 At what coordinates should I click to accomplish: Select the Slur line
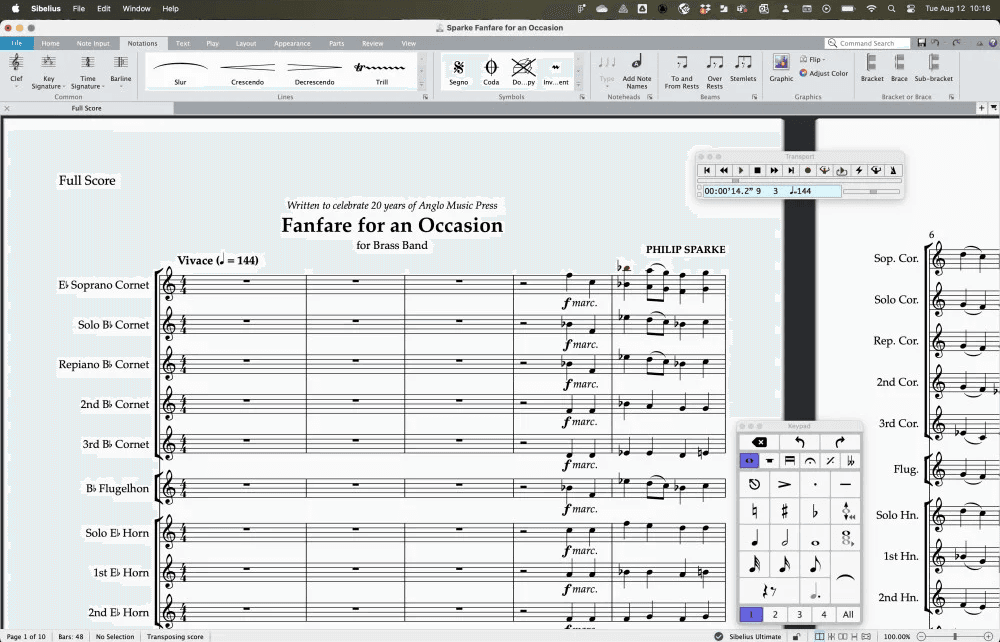180,71
